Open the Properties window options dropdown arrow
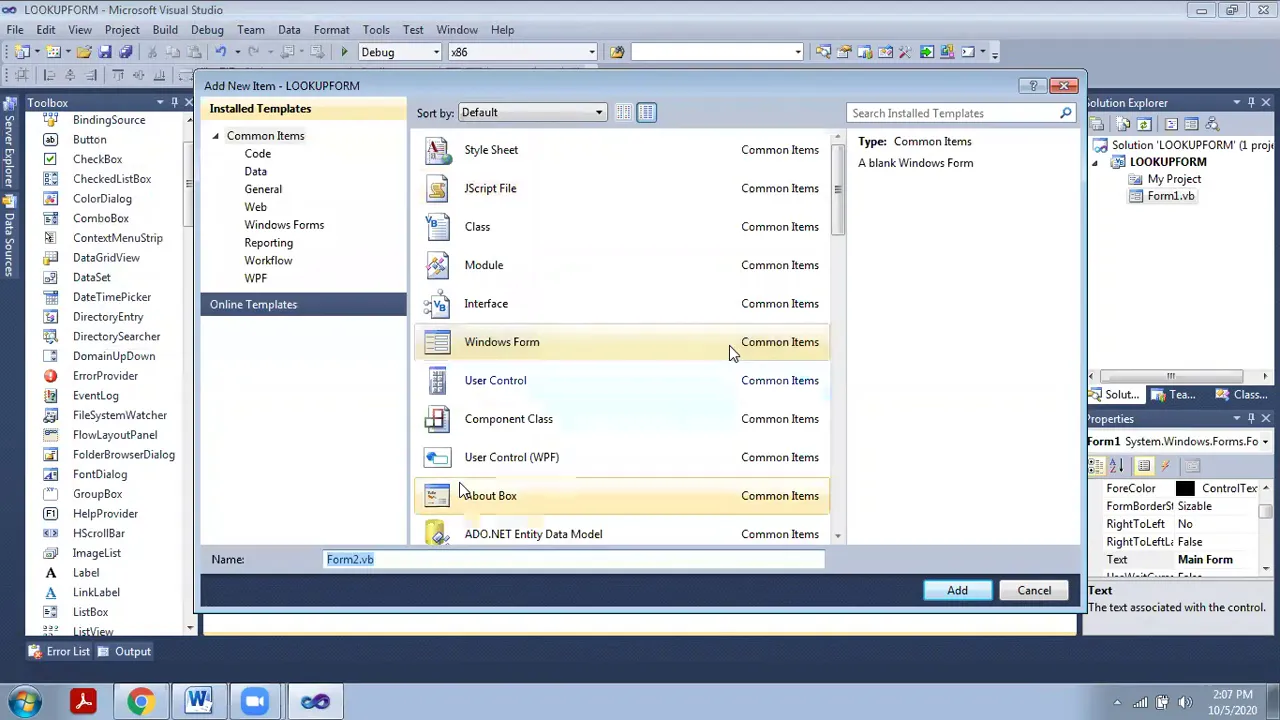The height and width of the screenshot is (720, 1280). [x=1236, y=419]
